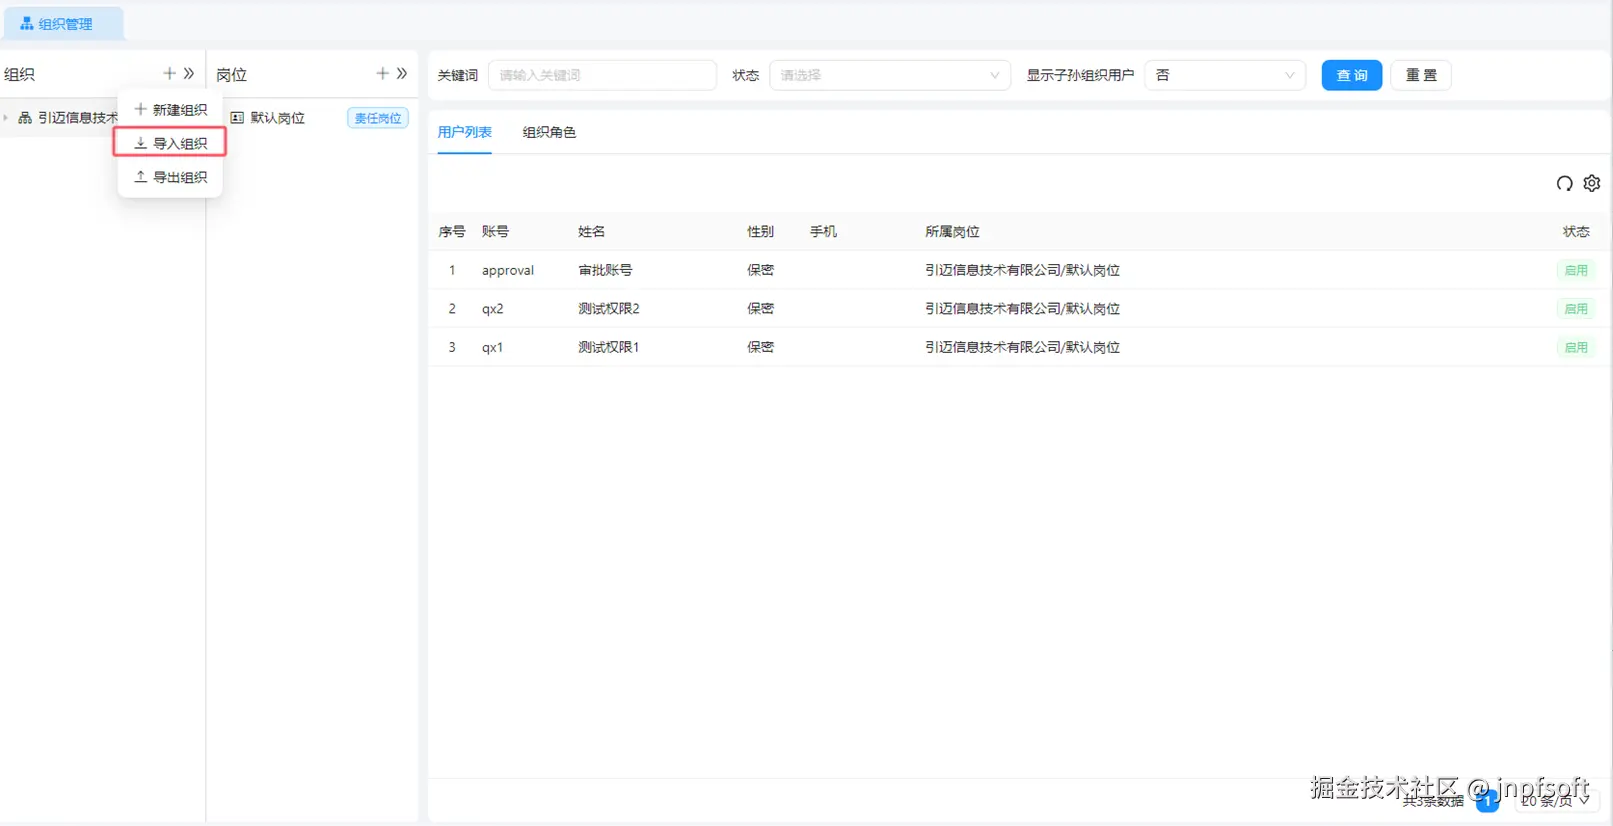Click the name 审批账号
The width and height of the screenshot is (1613, 826).
click(605, 270)
